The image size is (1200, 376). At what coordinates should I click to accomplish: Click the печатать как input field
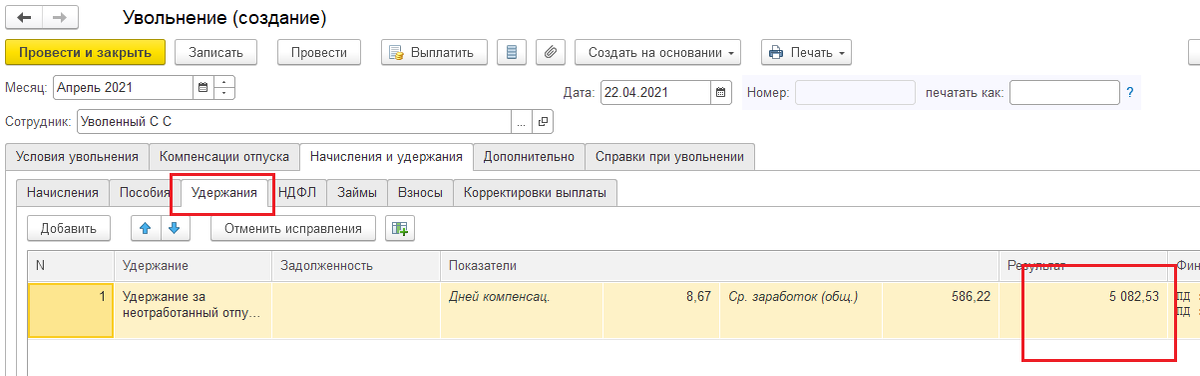click(1064, 93)
